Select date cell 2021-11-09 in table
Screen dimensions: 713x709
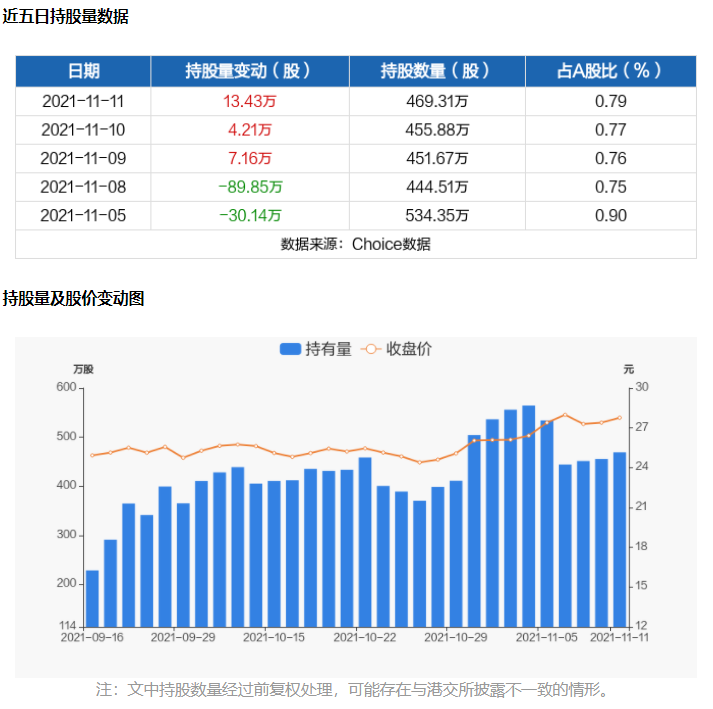click(x=83, y=159)
